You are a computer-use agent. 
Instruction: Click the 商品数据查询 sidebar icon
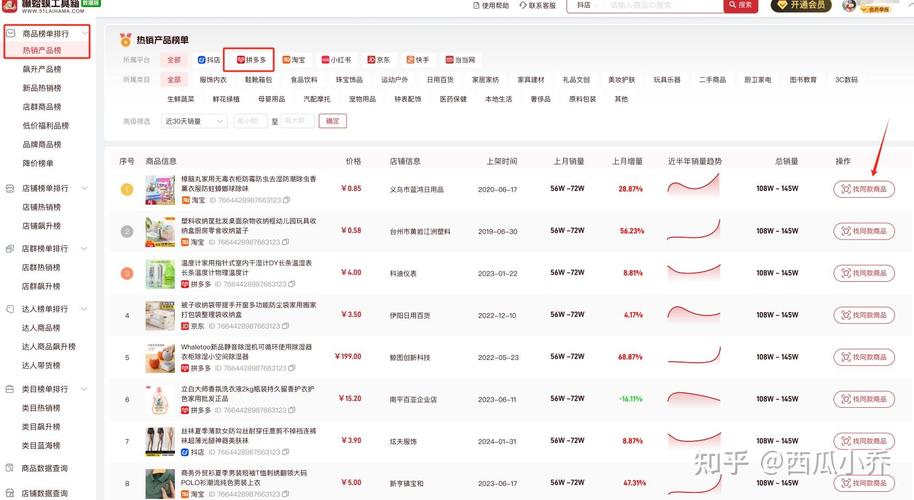point(10,468)
